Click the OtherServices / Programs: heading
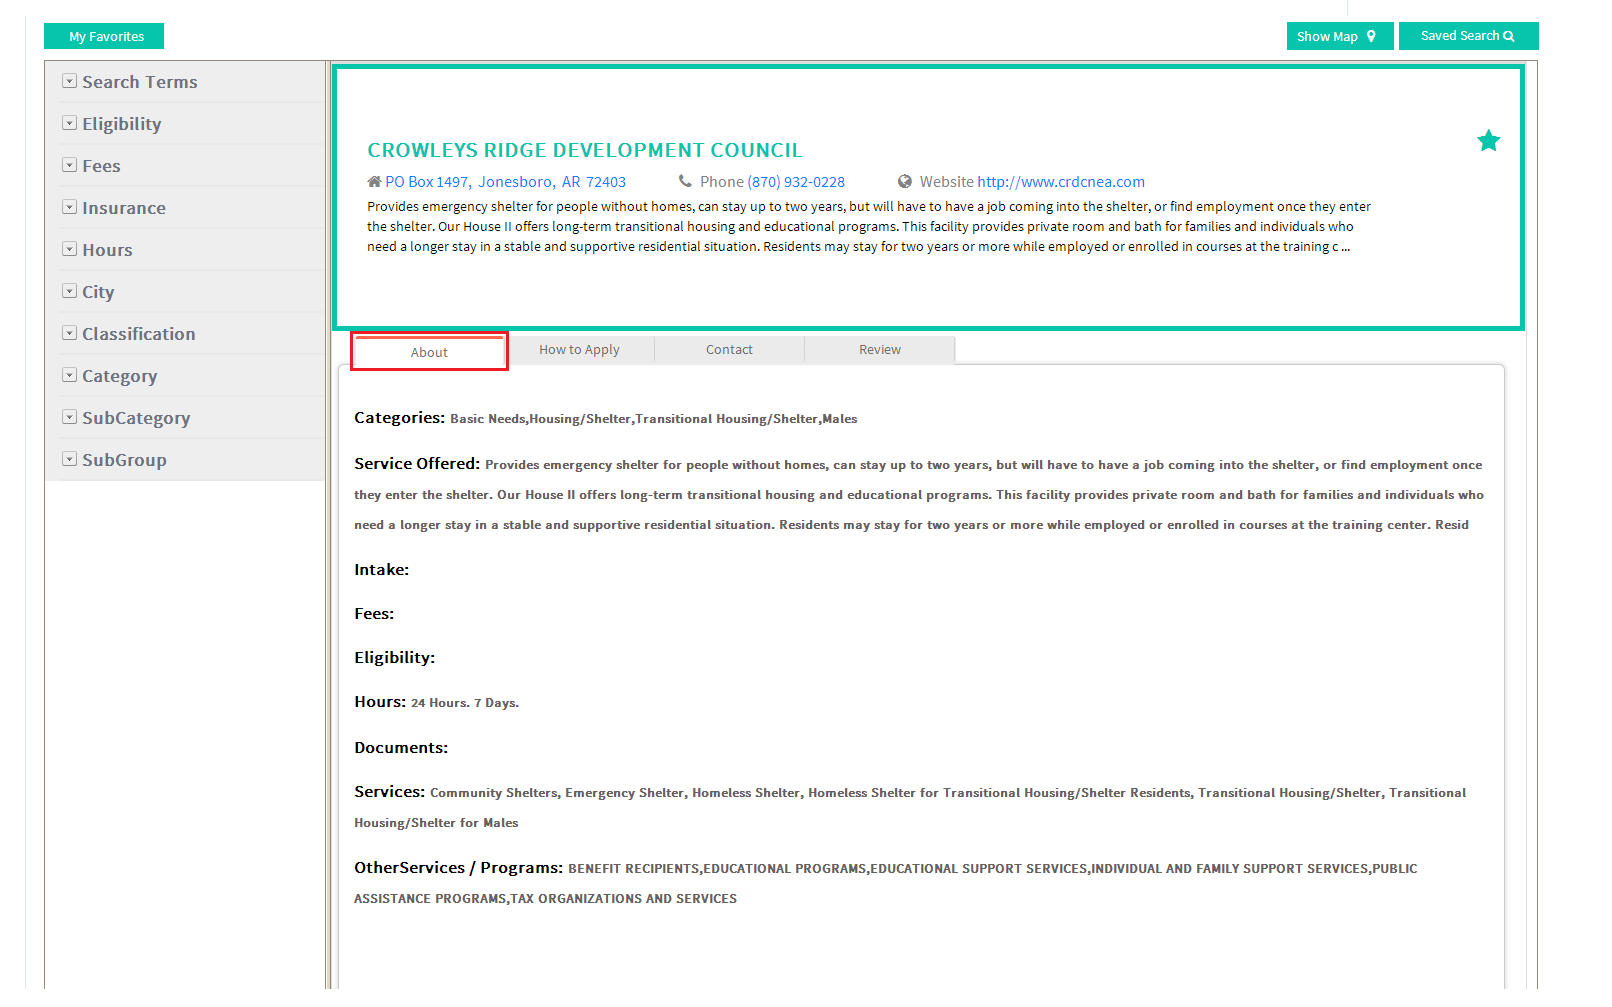The image size is (1612, 1007). click(x=459, y=868)
